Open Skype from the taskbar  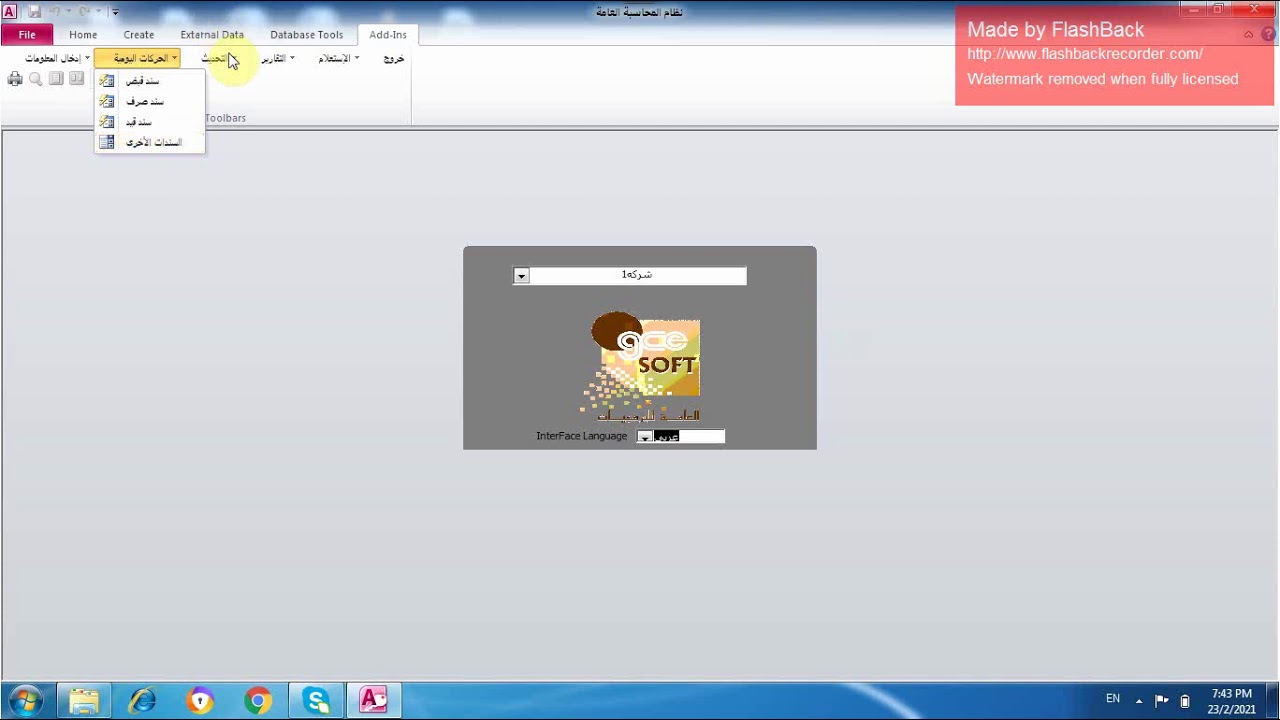click(316, 701)
